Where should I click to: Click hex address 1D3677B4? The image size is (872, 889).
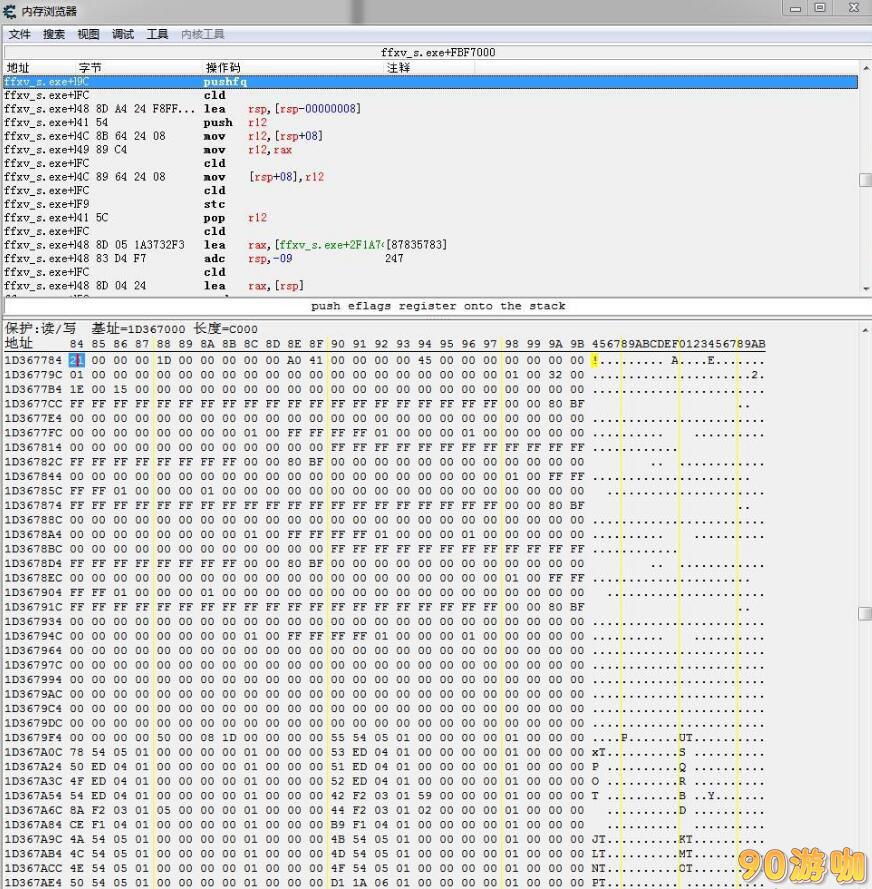33,389
